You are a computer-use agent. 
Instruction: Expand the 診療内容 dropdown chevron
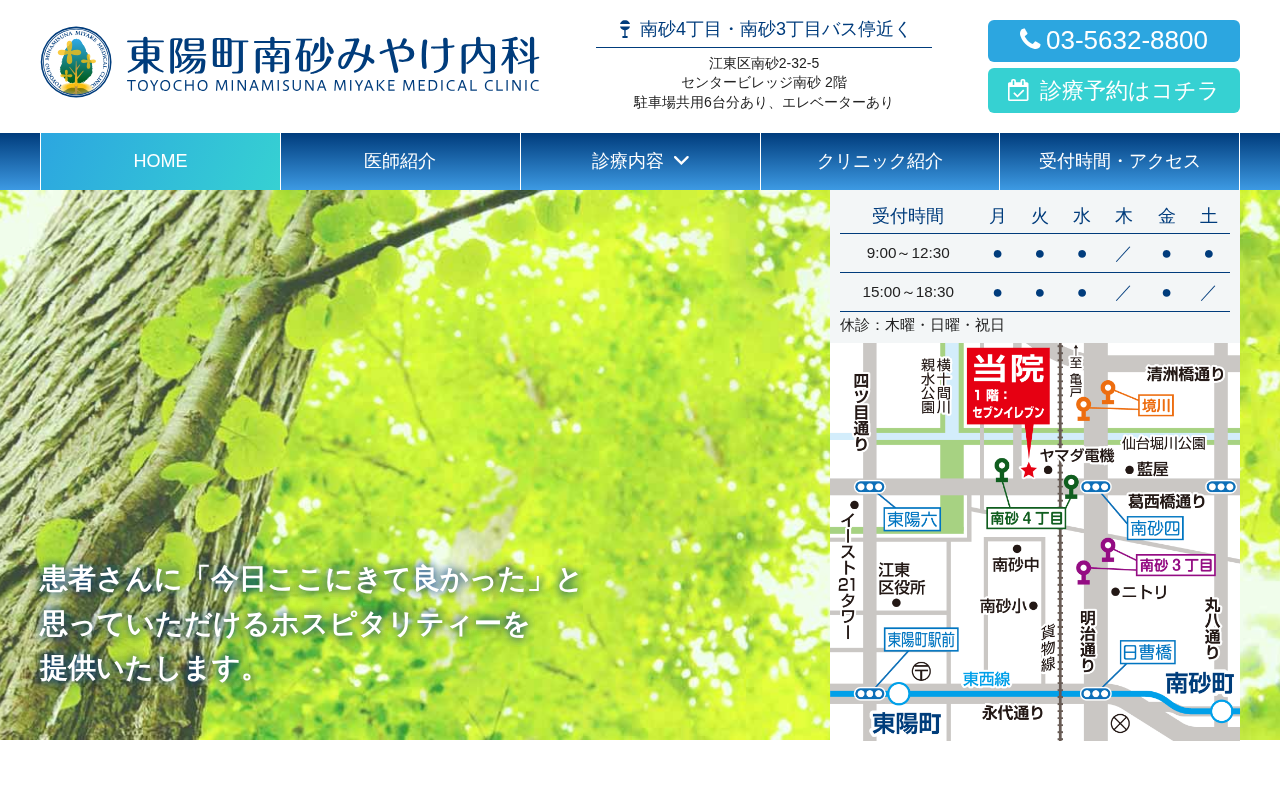(x=682, y=161)
